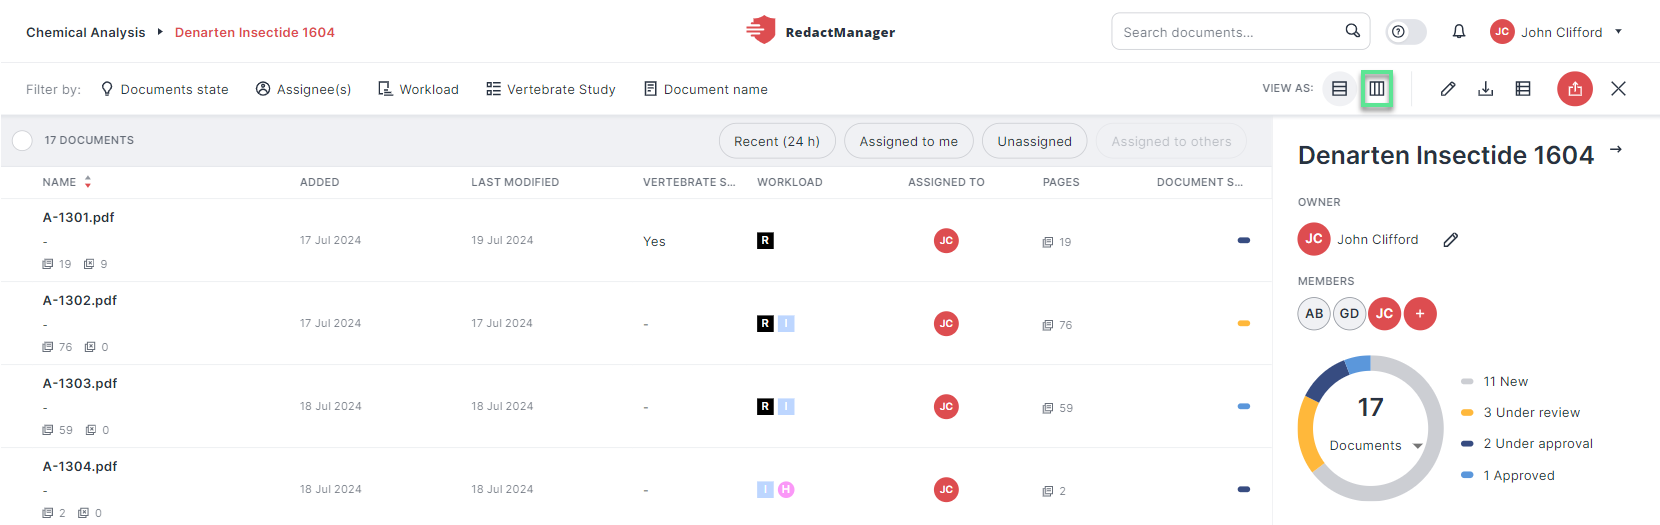Click R workload badge for A-1302.pdf
The width and height of the screenshot is (1660, 525).
coord(765,323)
